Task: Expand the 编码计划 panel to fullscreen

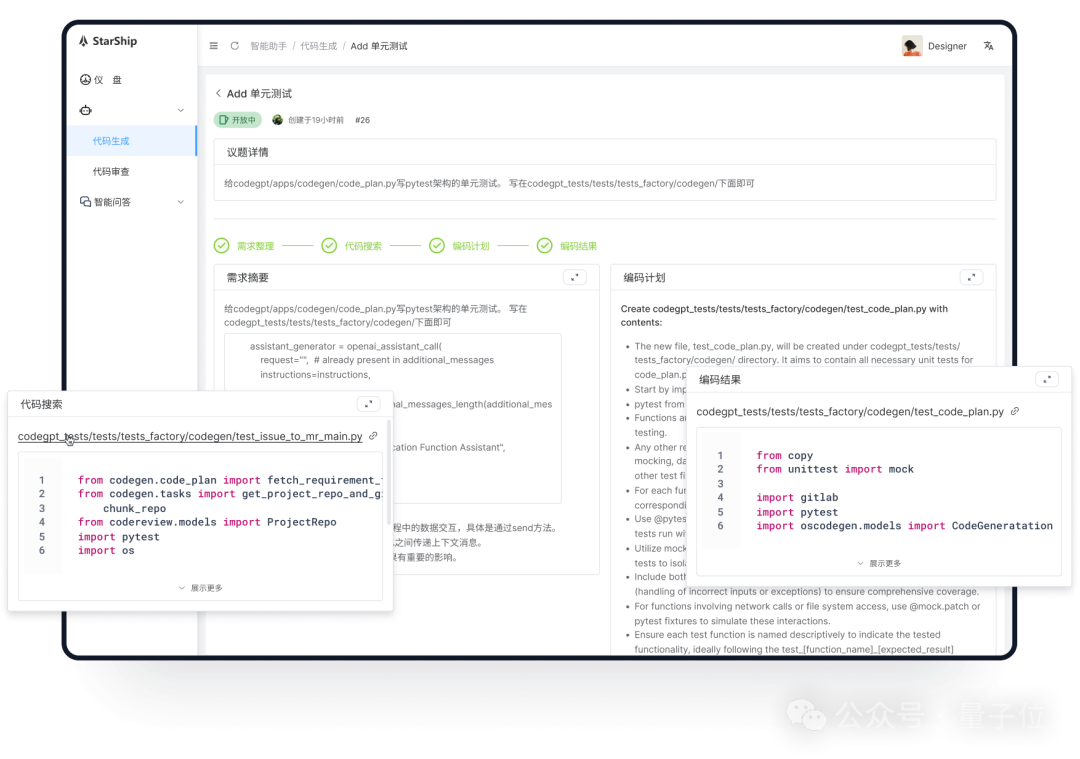Action: tap(971, 277)
